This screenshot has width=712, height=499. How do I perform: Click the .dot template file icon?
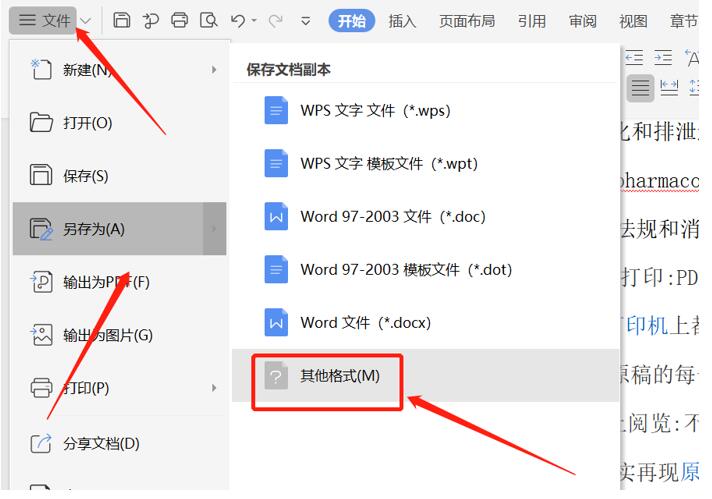(276, 270)
